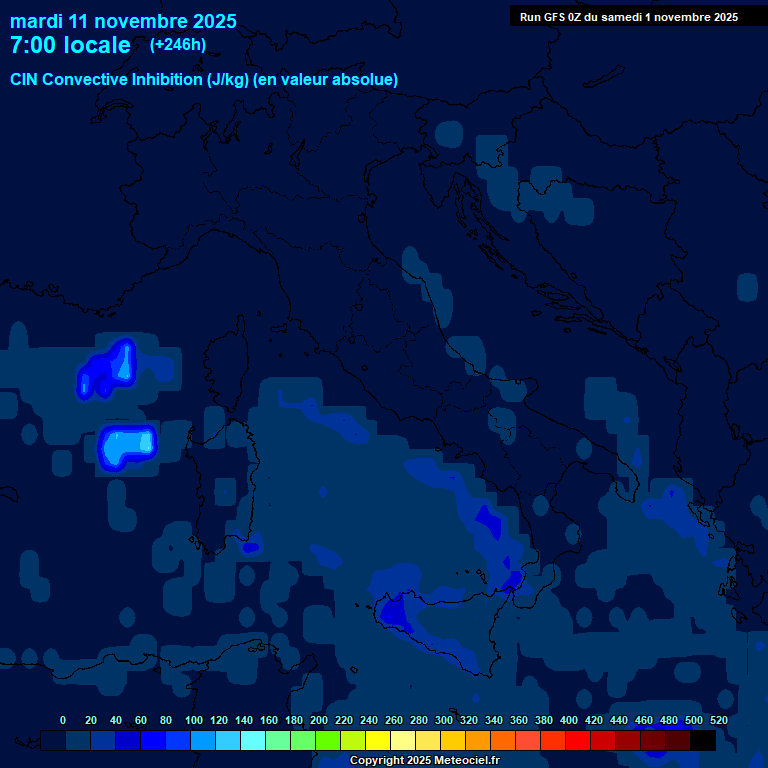Click the date title mardi 11 novembre 2025

coord(123,21)
